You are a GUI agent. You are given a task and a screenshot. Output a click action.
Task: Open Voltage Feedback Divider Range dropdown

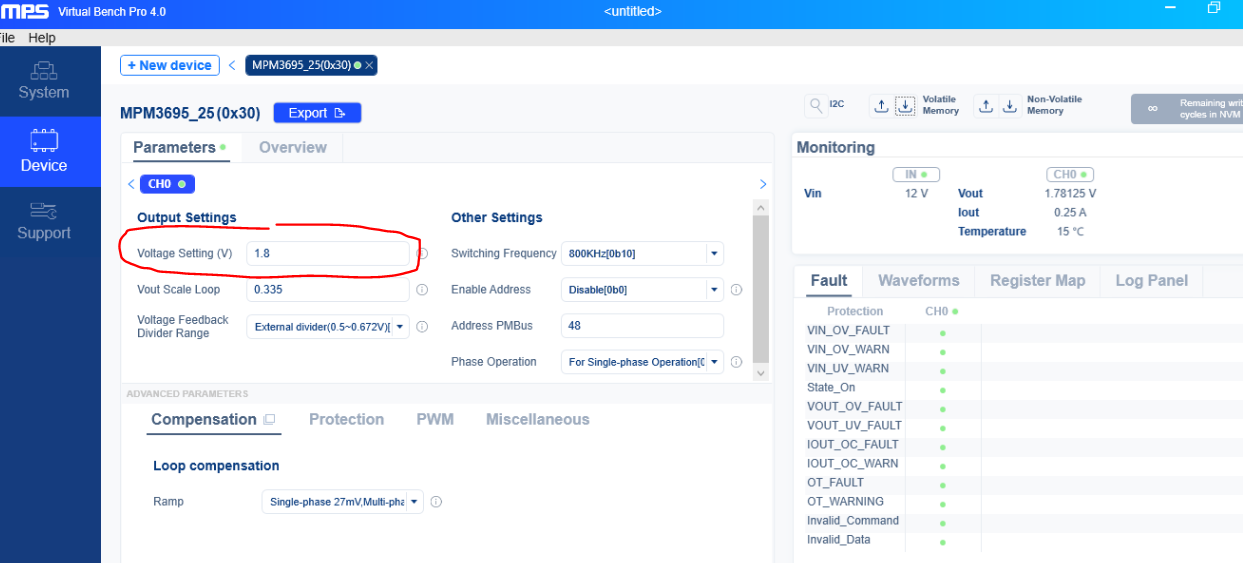pos(328,326)
